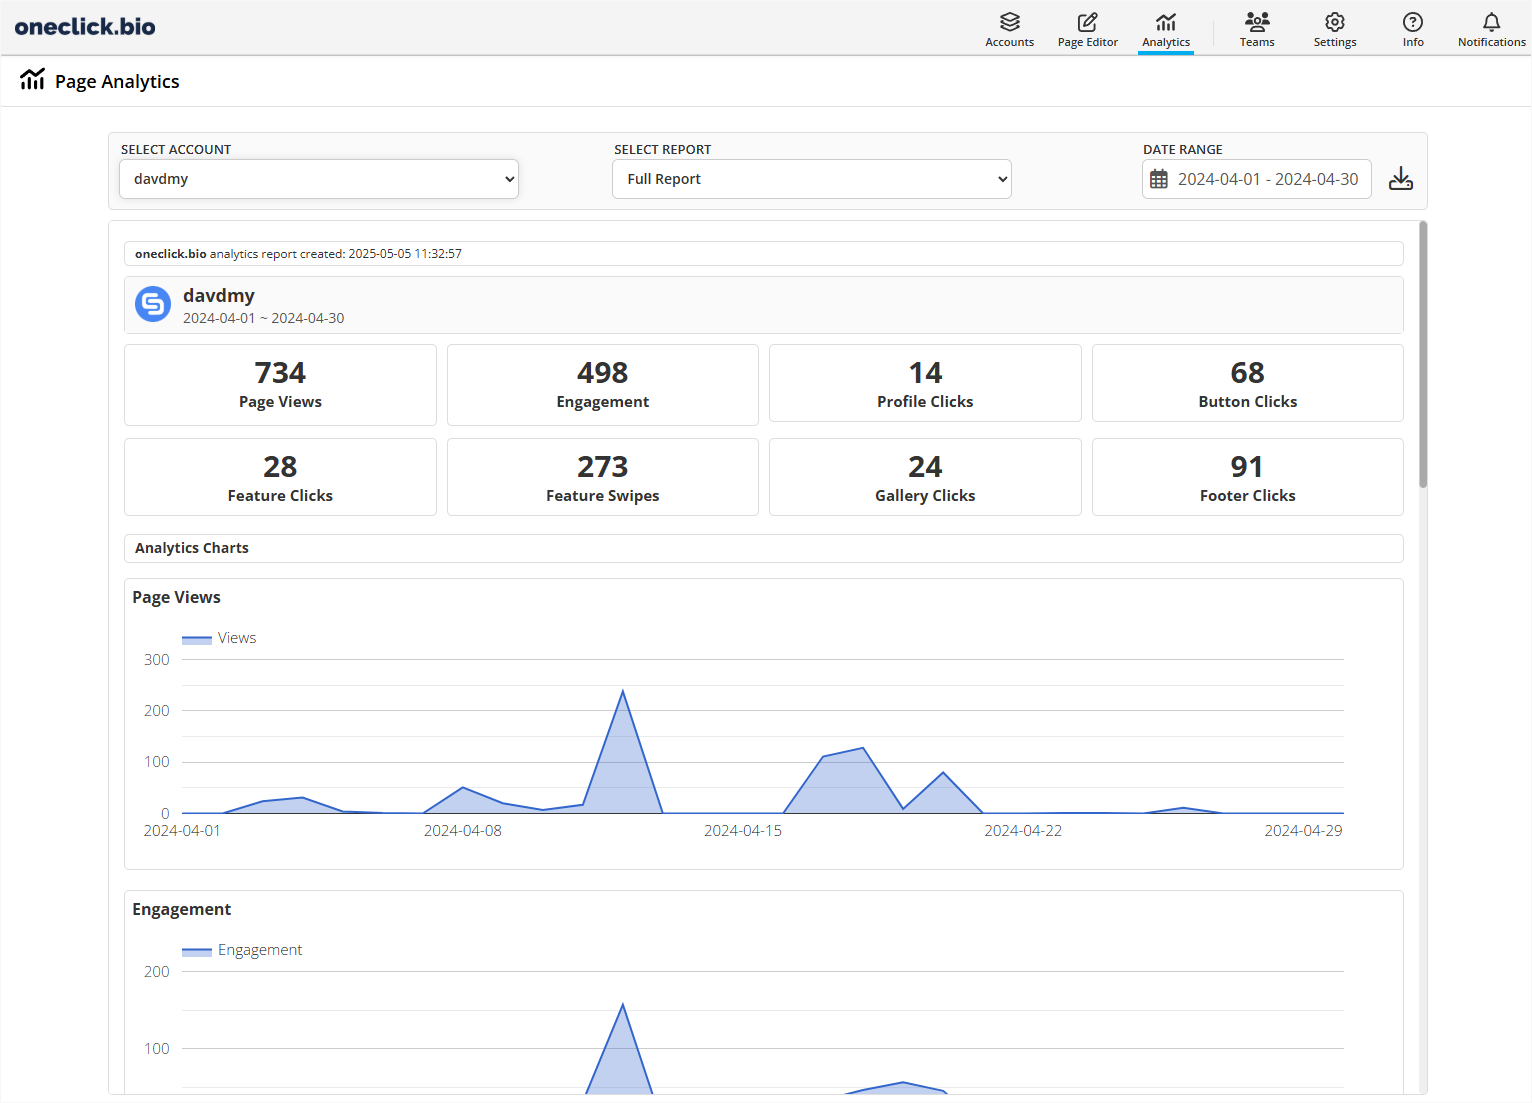Screen dimensions: 1532x1103
Task: Click the date range field 2024-04-01 - 2024-04-30
Action: tap(1257, 179)
